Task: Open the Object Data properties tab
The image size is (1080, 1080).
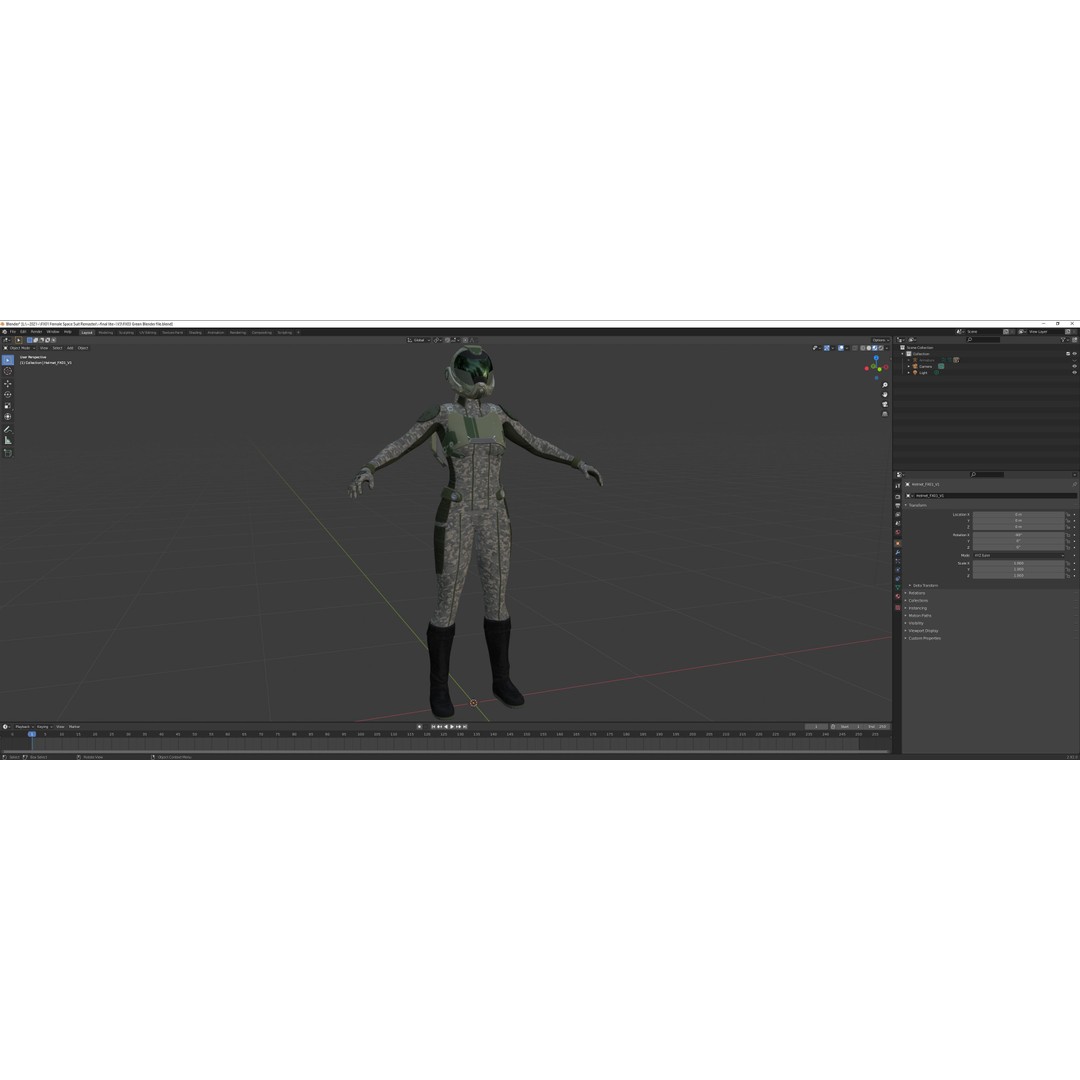Action: click(x=897, y=588)
